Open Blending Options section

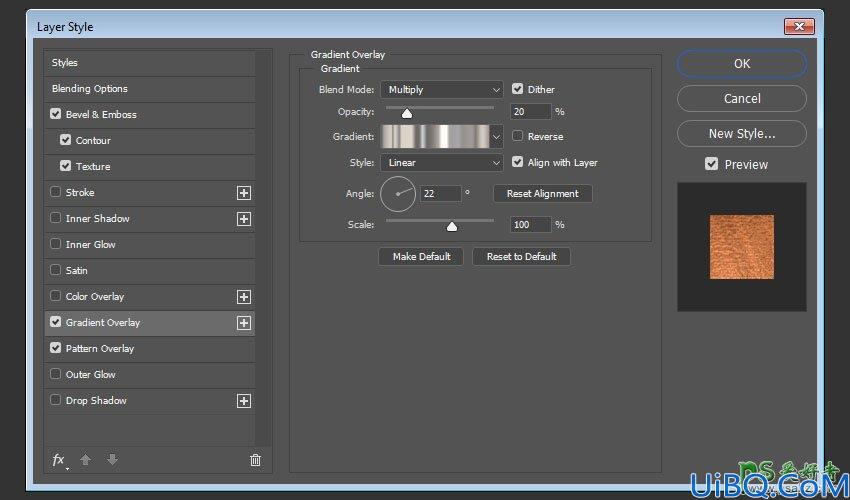150,89
